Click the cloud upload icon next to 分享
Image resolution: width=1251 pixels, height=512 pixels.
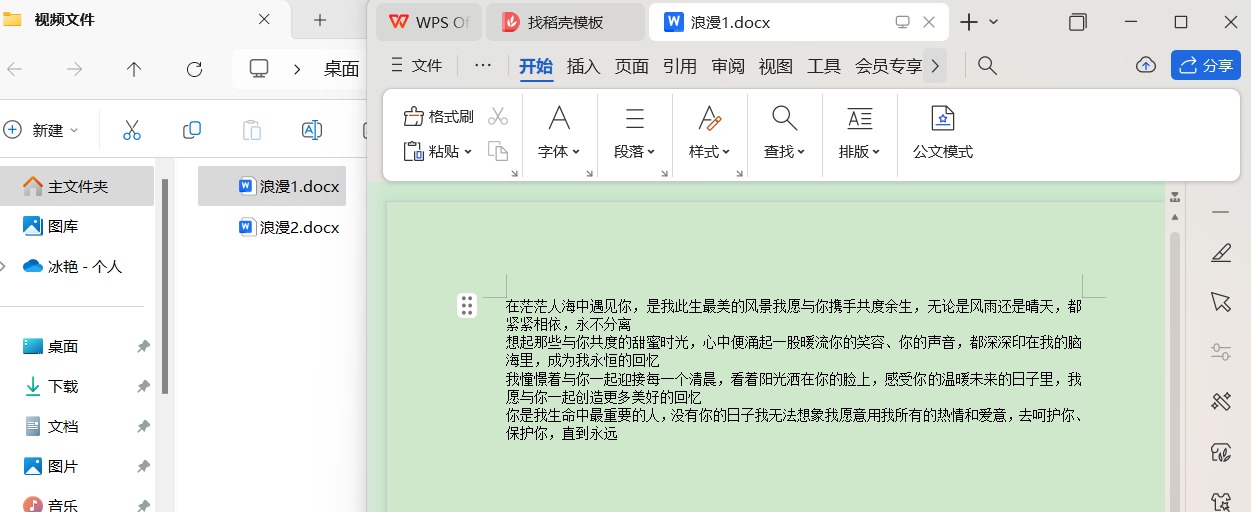coord(1146,65)
